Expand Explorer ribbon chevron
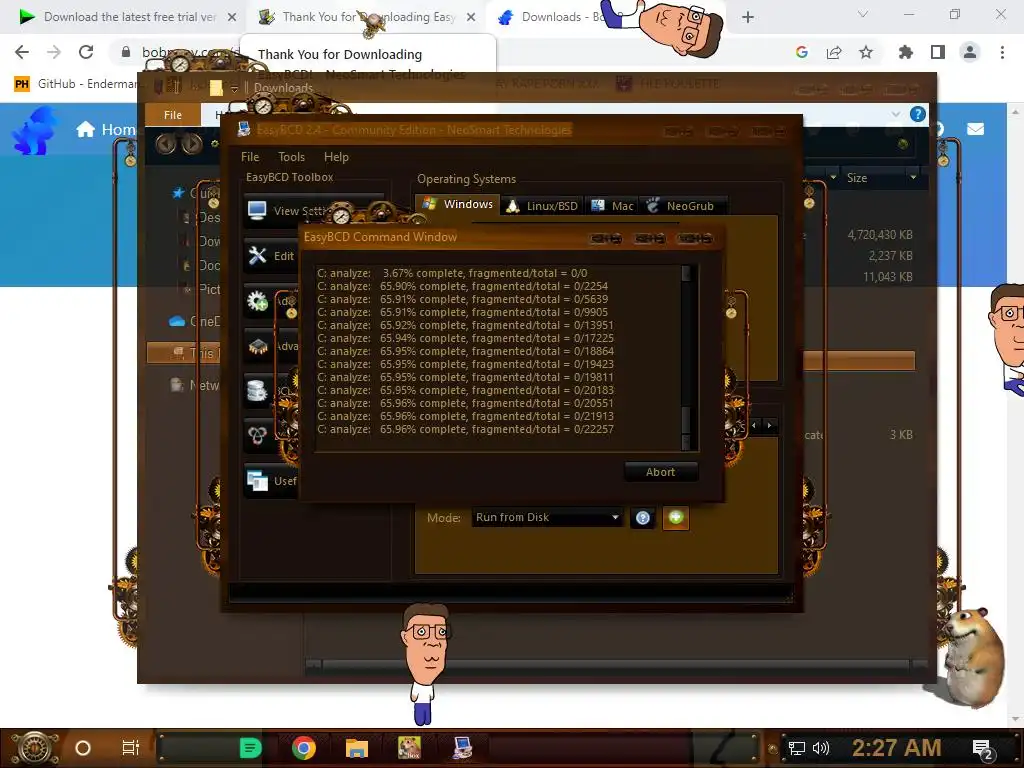Image resolution: width=1024 pixels, height=768 pixels. 895,114
